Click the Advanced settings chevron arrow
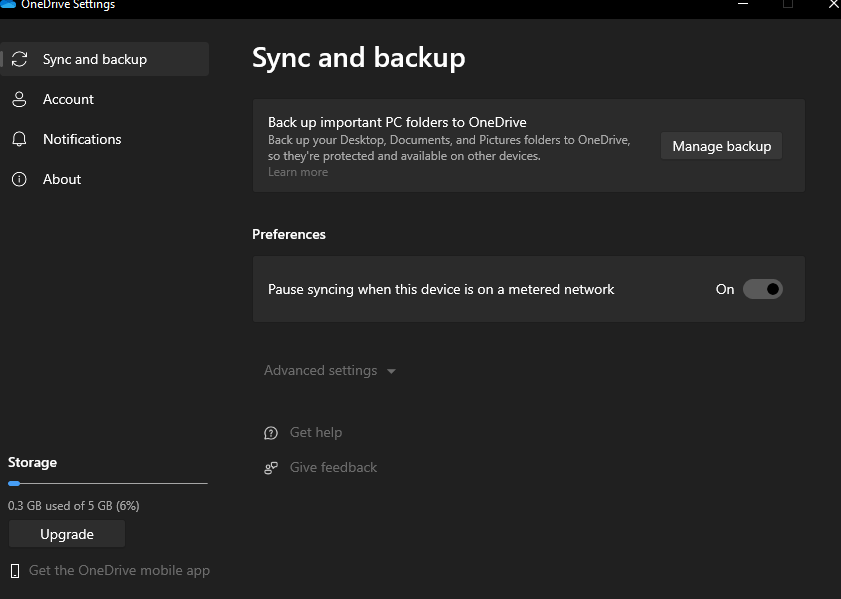841x599 pixels. tap(391, 372)
